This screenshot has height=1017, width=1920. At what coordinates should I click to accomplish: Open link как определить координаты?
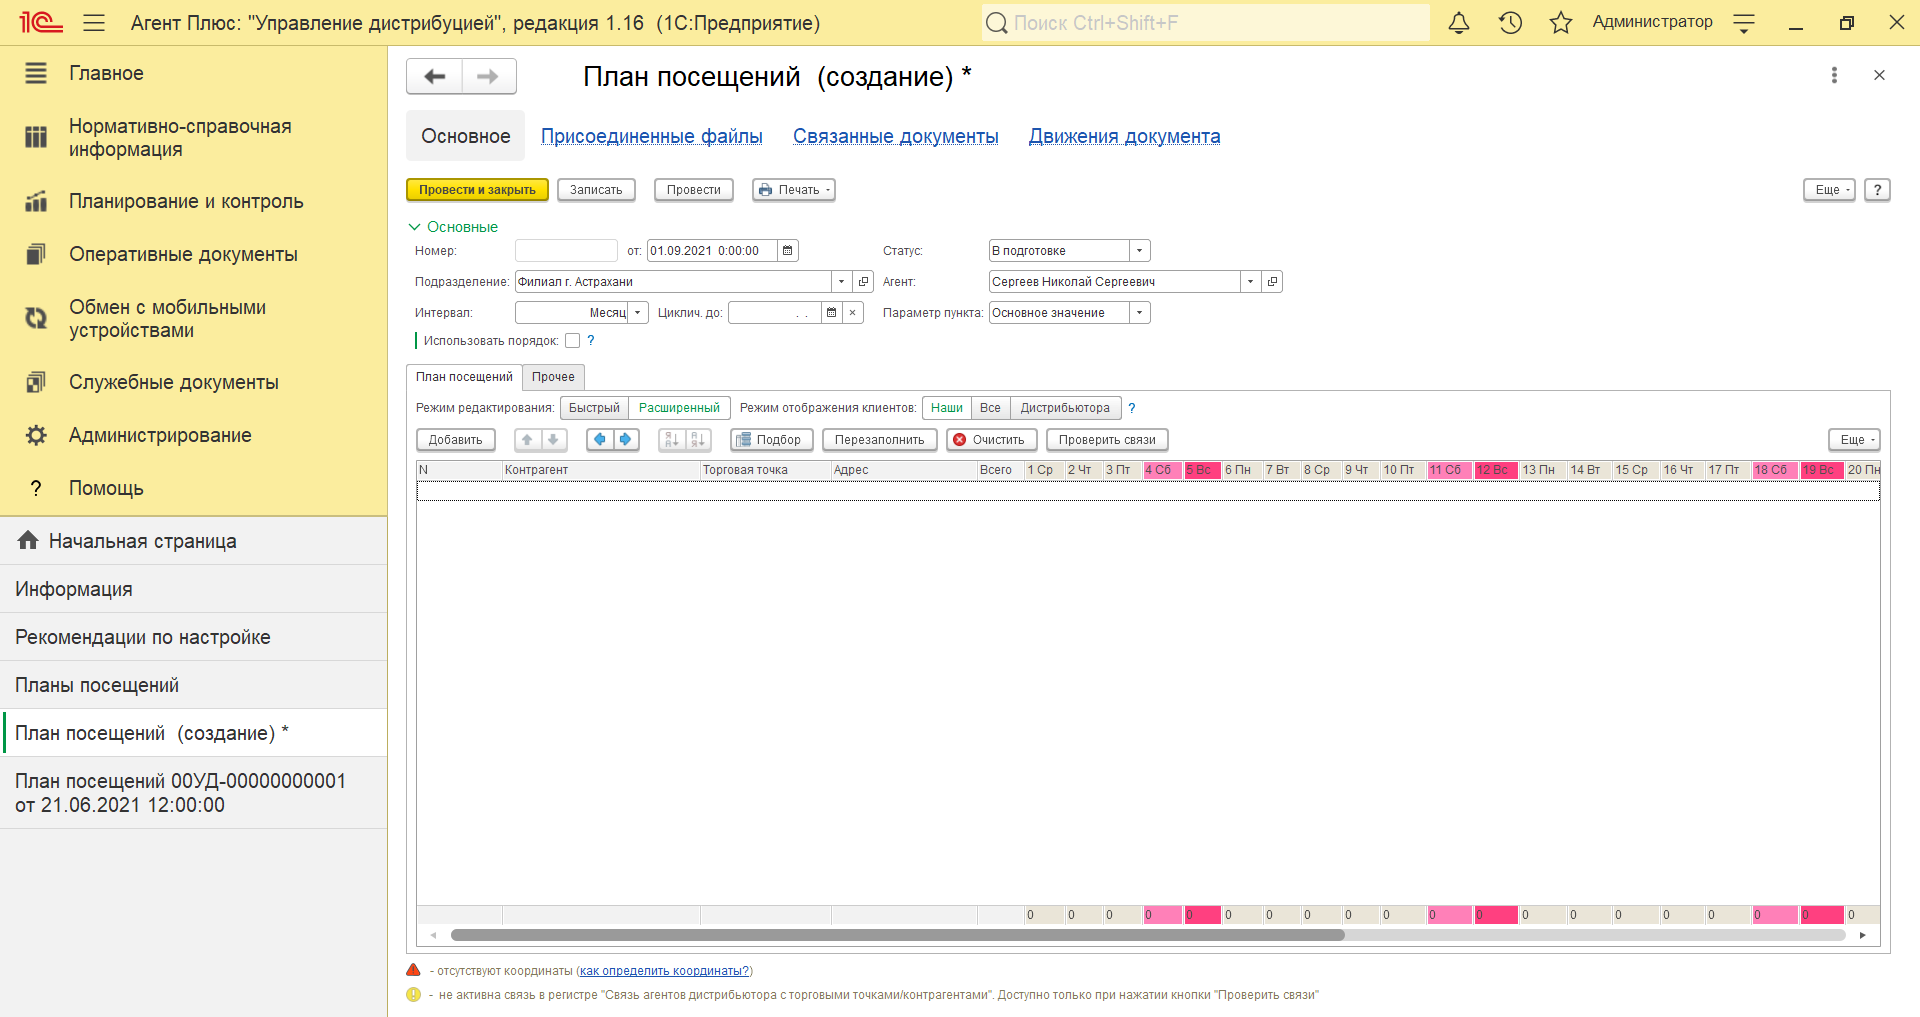coord(664,971)
